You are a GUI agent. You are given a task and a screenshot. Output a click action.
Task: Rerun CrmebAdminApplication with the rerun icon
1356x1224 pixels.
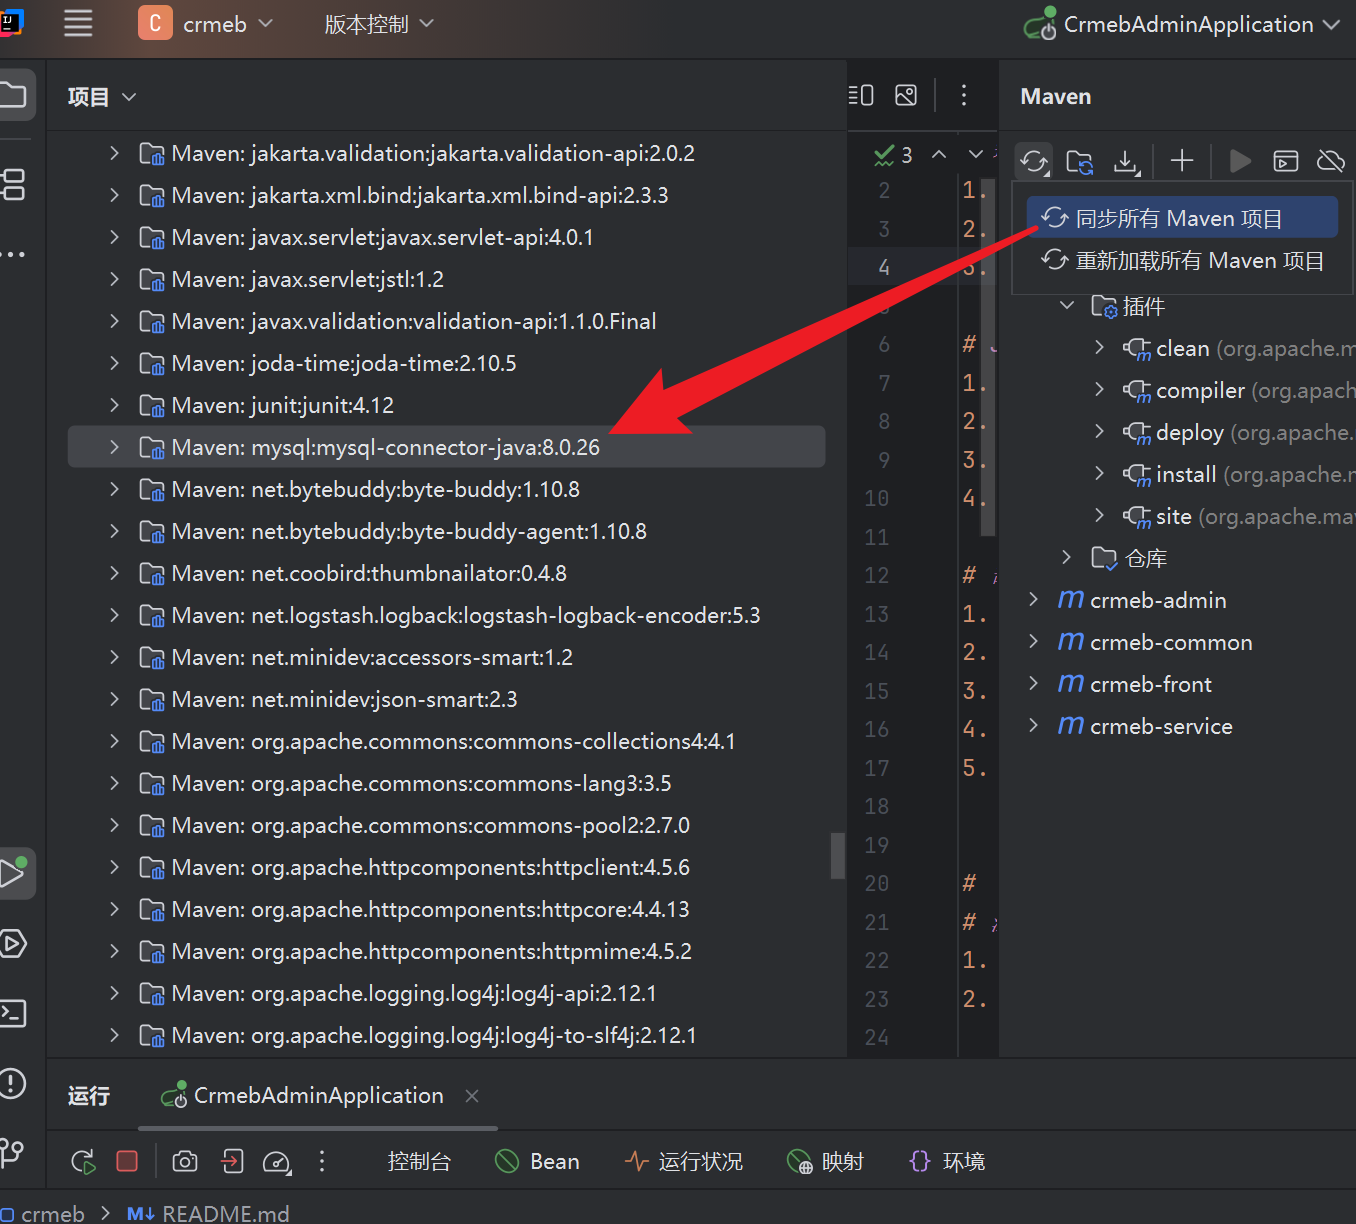[x=83, y=1161]
